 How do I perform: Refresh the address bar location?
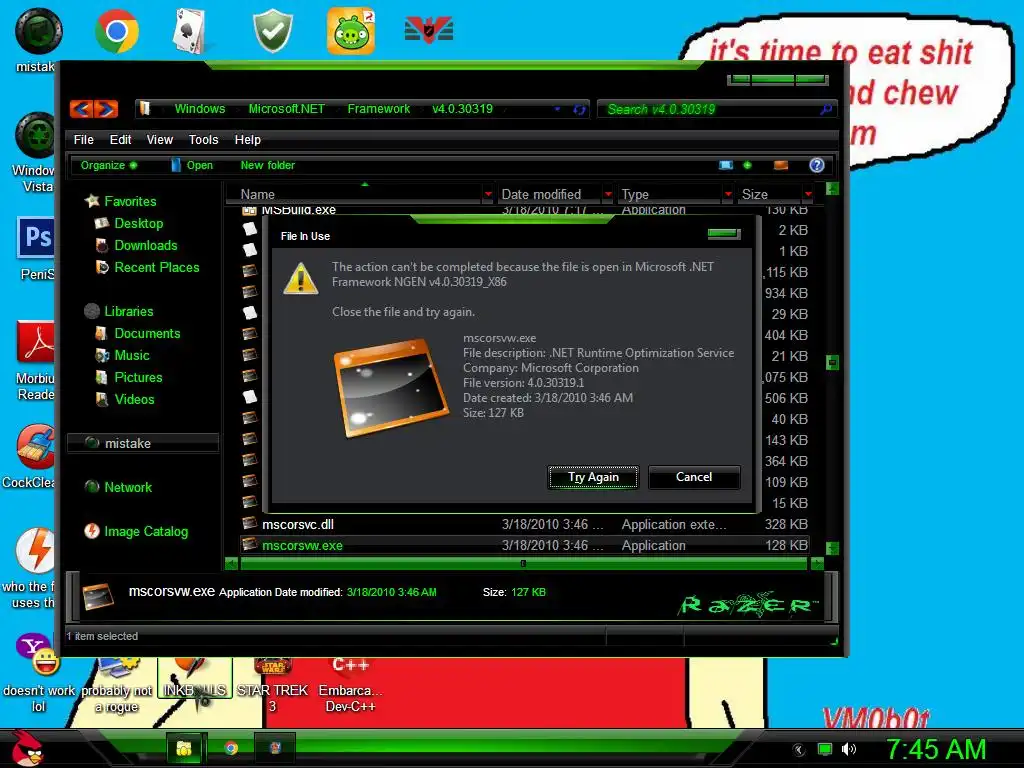click(579, 110)
